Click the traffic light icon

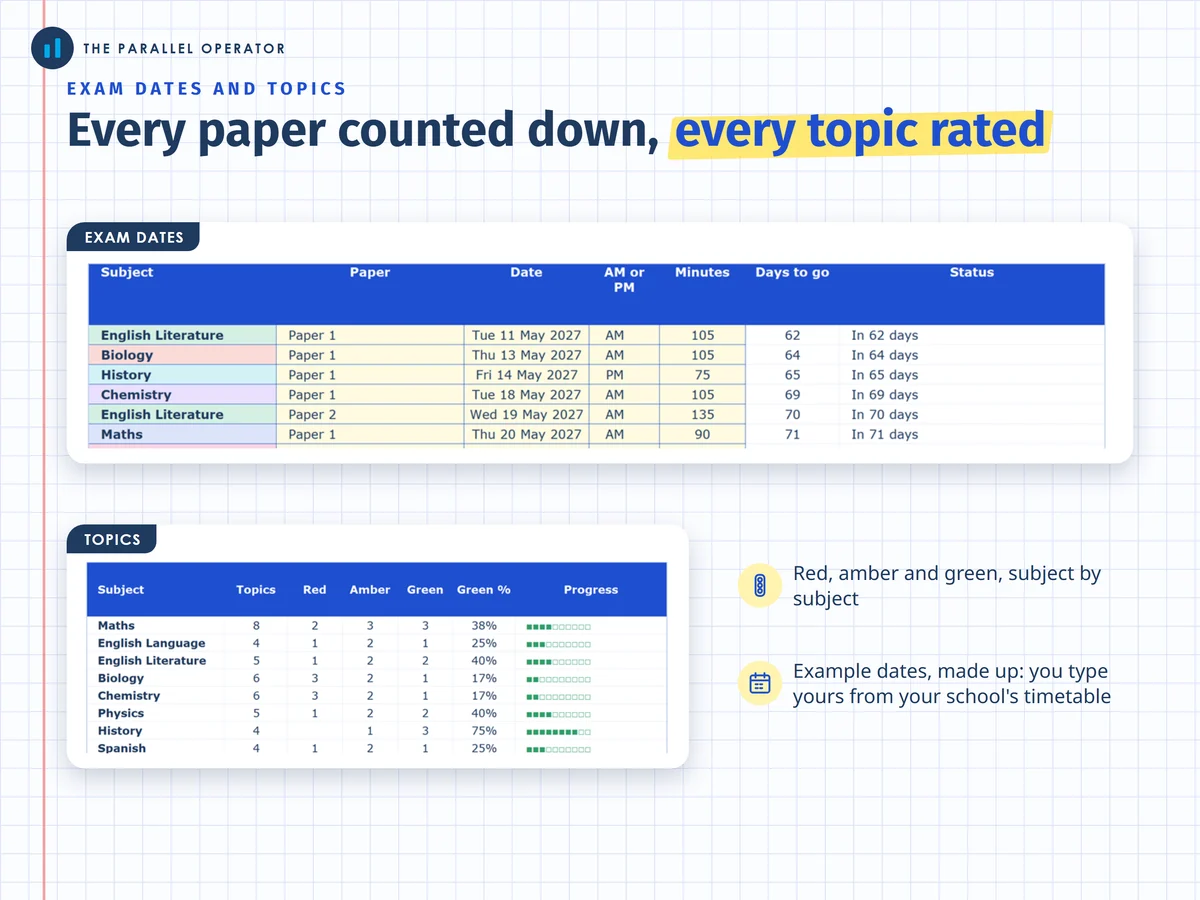coord(759,586)
